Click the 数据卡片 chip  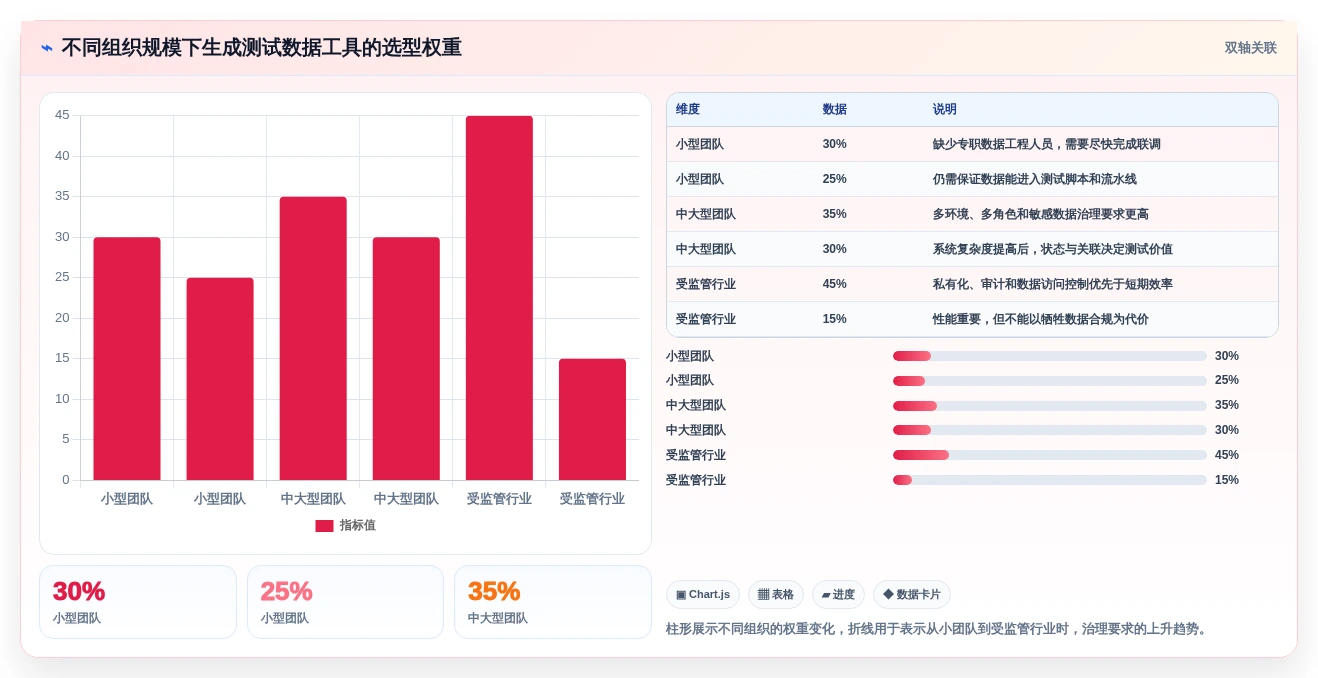[x=912, y=595]
